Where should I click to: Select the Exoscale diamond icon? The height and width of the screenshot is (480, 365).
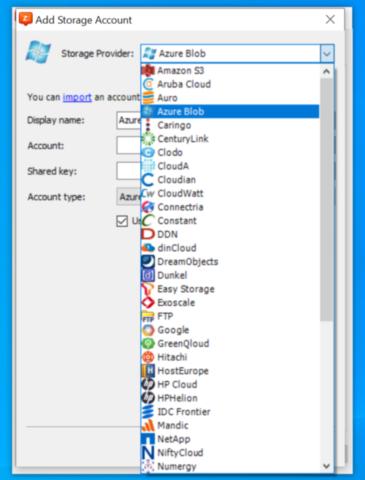(148, 303)
